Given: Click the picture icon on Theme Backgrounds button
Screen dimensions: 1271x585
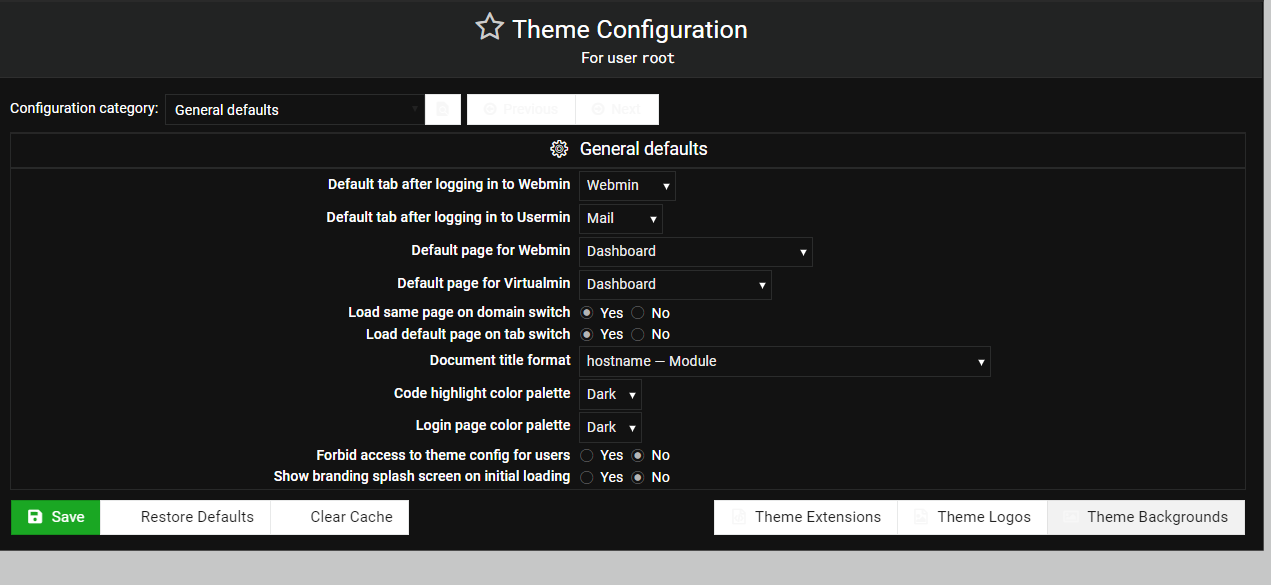Looking at the screenshot, I should tap(1072, 517).
